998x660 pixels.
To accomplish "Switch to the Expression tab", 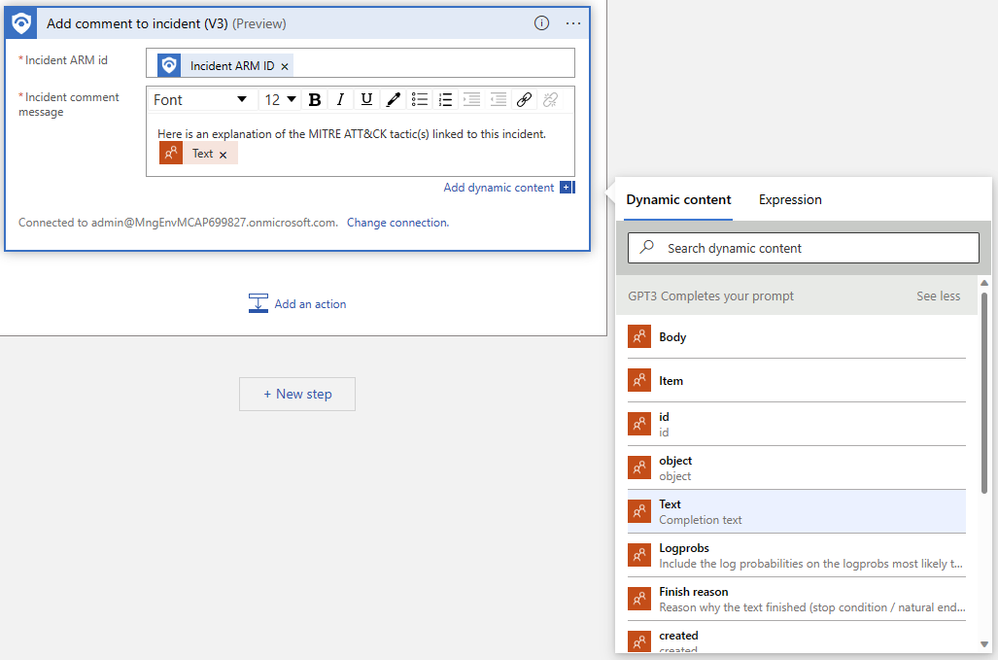I will pos(790,200).
